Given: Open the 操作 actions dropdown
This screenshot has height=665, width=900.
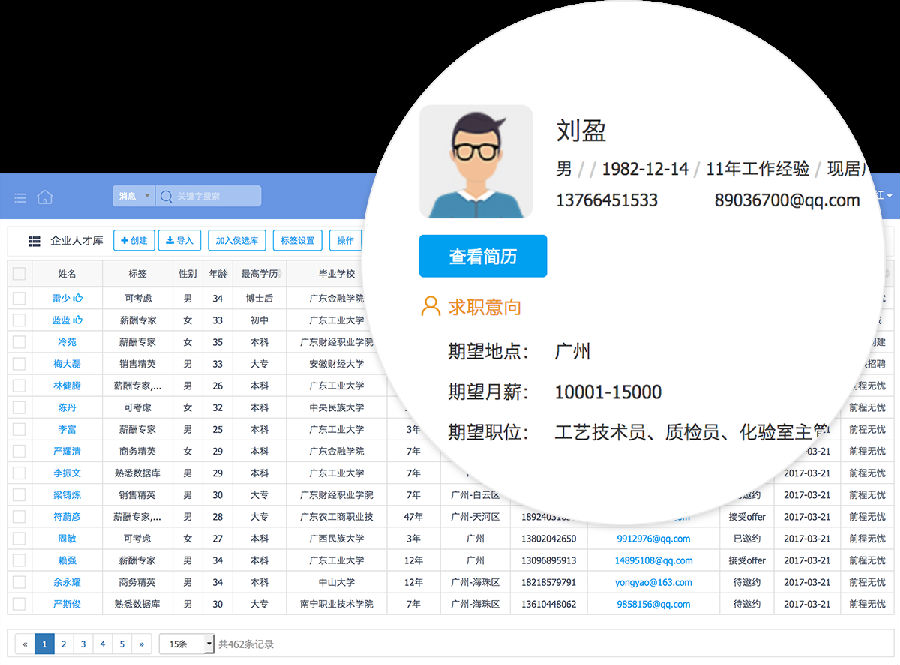Looking at the screenshot, I should coord(345,241).
